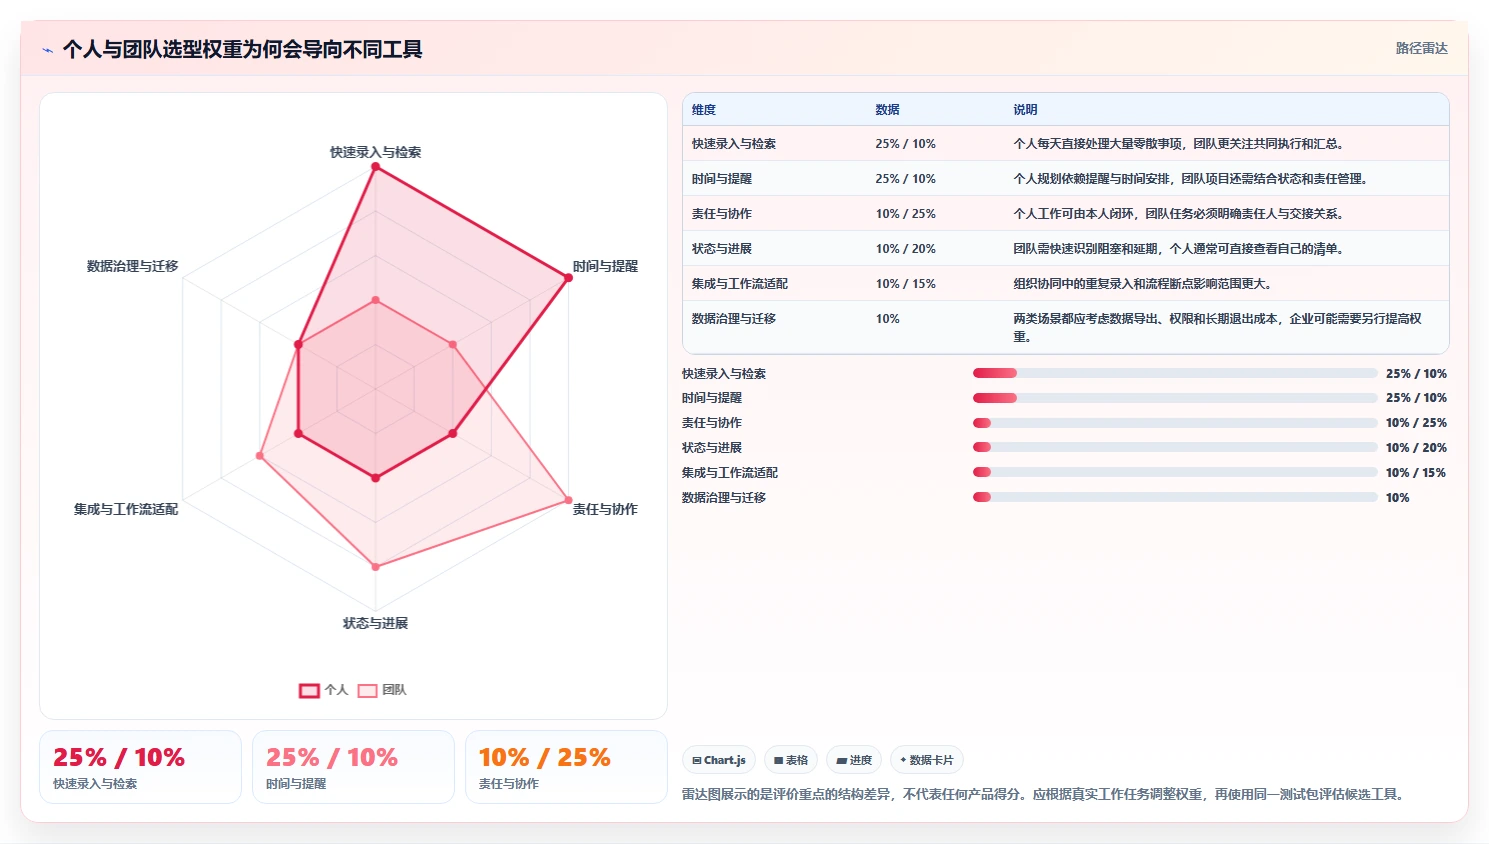Click radar axis label 快速录入与检索
Viewport: 1489px width, 844px height.
[x=376, y=152]
